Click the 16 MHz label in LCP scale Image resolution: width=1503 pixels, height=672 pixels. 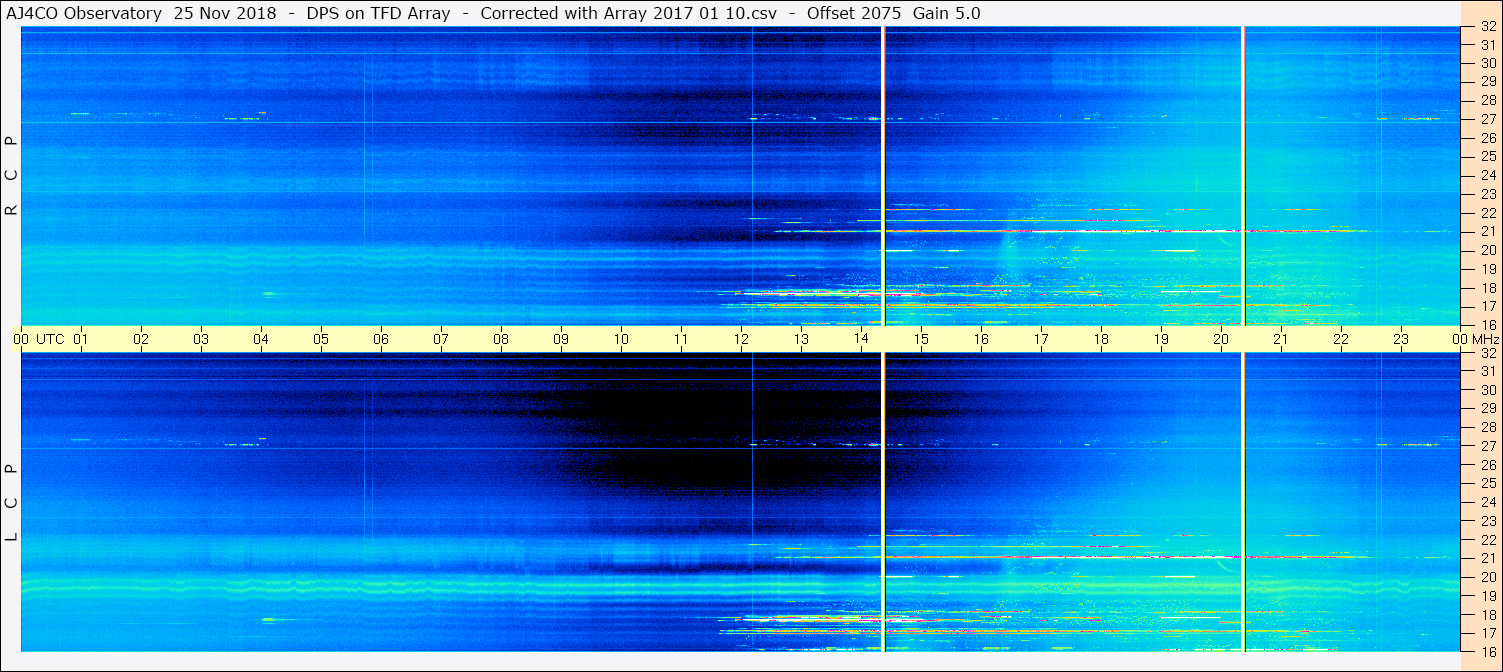(x=1488, y=651)
